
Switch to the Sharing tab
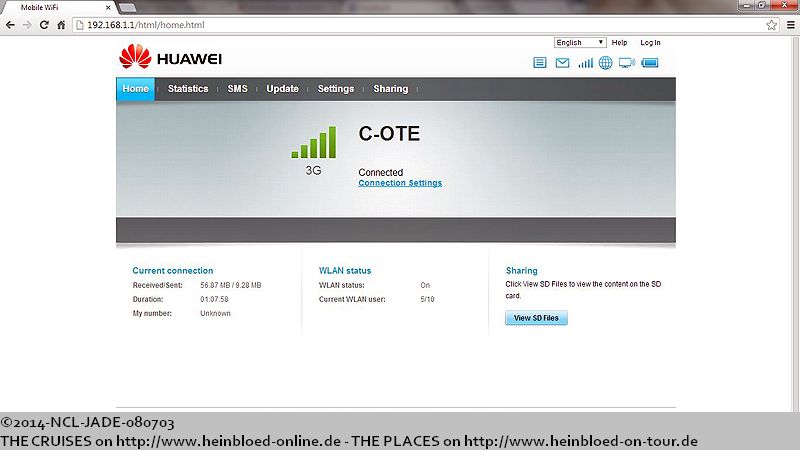coord(390,89)
